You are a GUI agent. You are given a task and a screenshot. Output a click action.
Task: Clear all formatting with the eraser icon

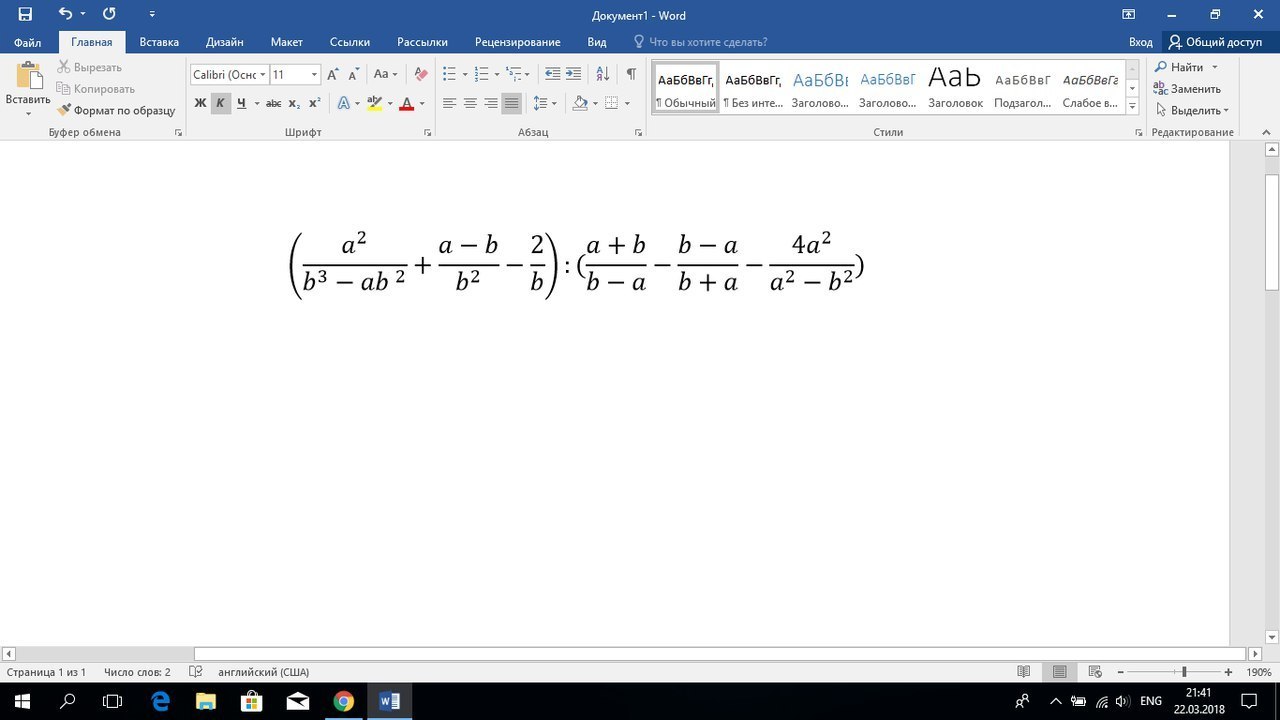[x=421, y=74]
